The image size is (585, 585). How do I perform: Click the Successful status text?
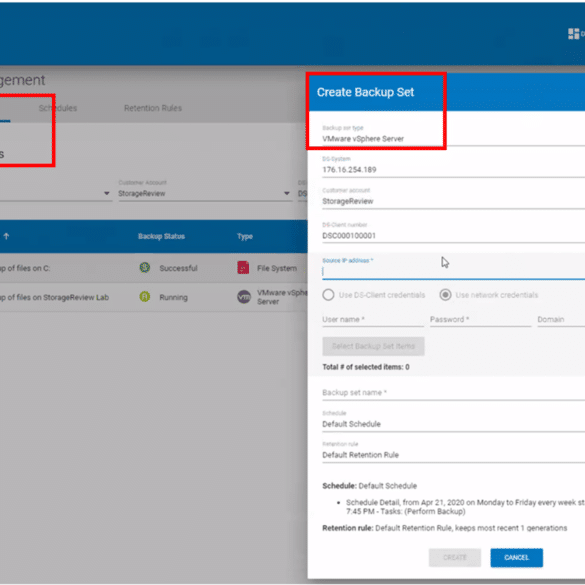coord(178,268)
